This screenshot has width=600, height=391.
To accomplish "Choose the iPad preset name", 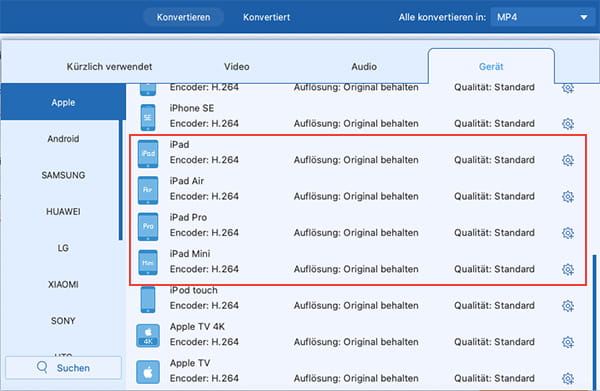I will coord(179,145).
